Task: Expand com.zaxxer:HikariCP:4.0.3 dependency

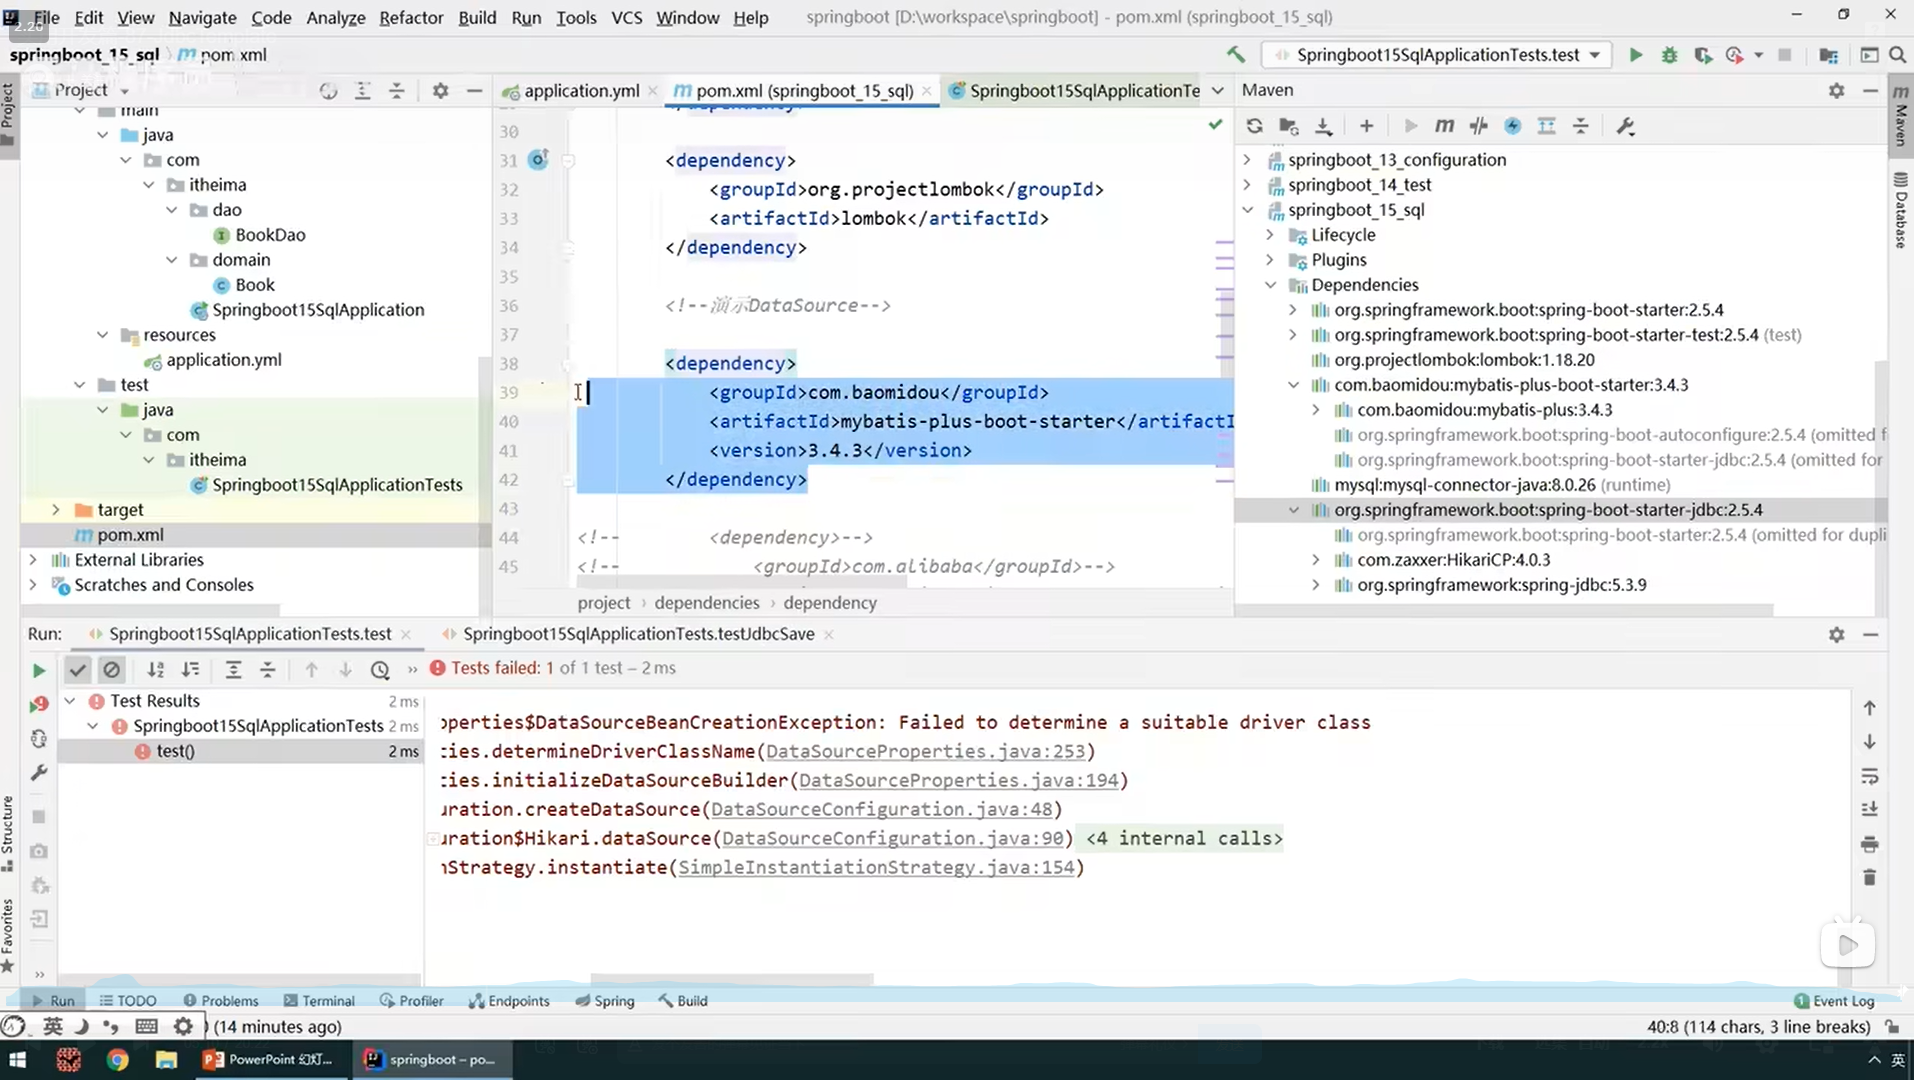Action: click(1316, 559)
